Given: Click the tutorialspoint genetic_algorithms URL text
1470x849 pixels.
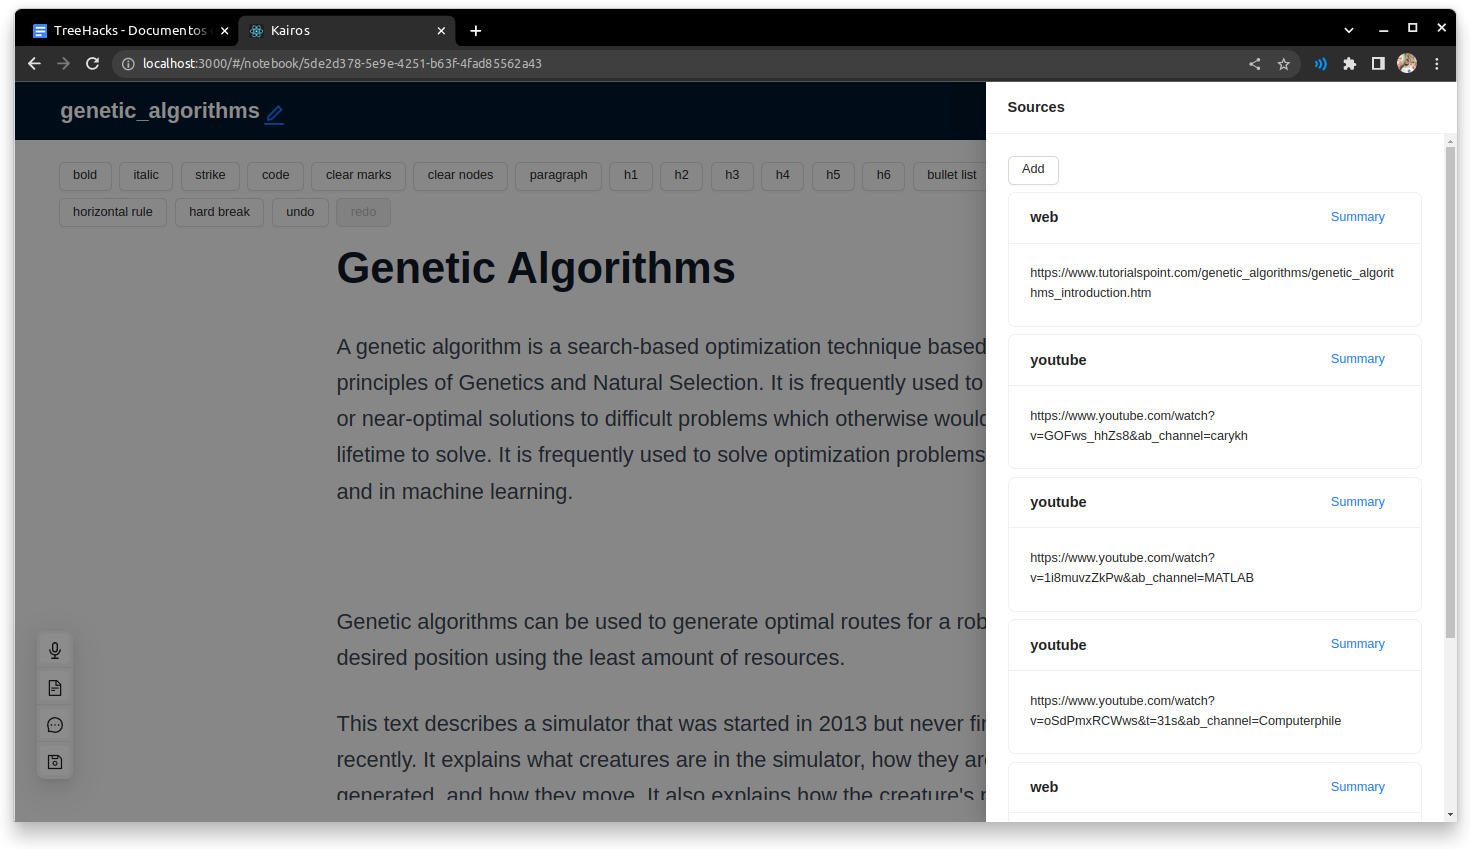Looking at the screenshot, I should (1212, 283).
